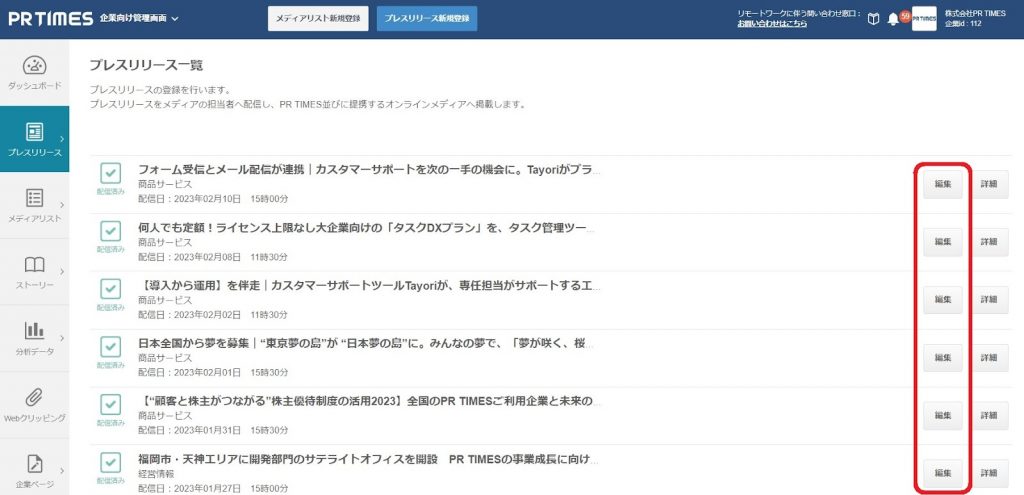The width and height of the screenshot is (1024, 495).
Task: Expand the 企業ページ sidebar chevron
Action: (62, 470)
